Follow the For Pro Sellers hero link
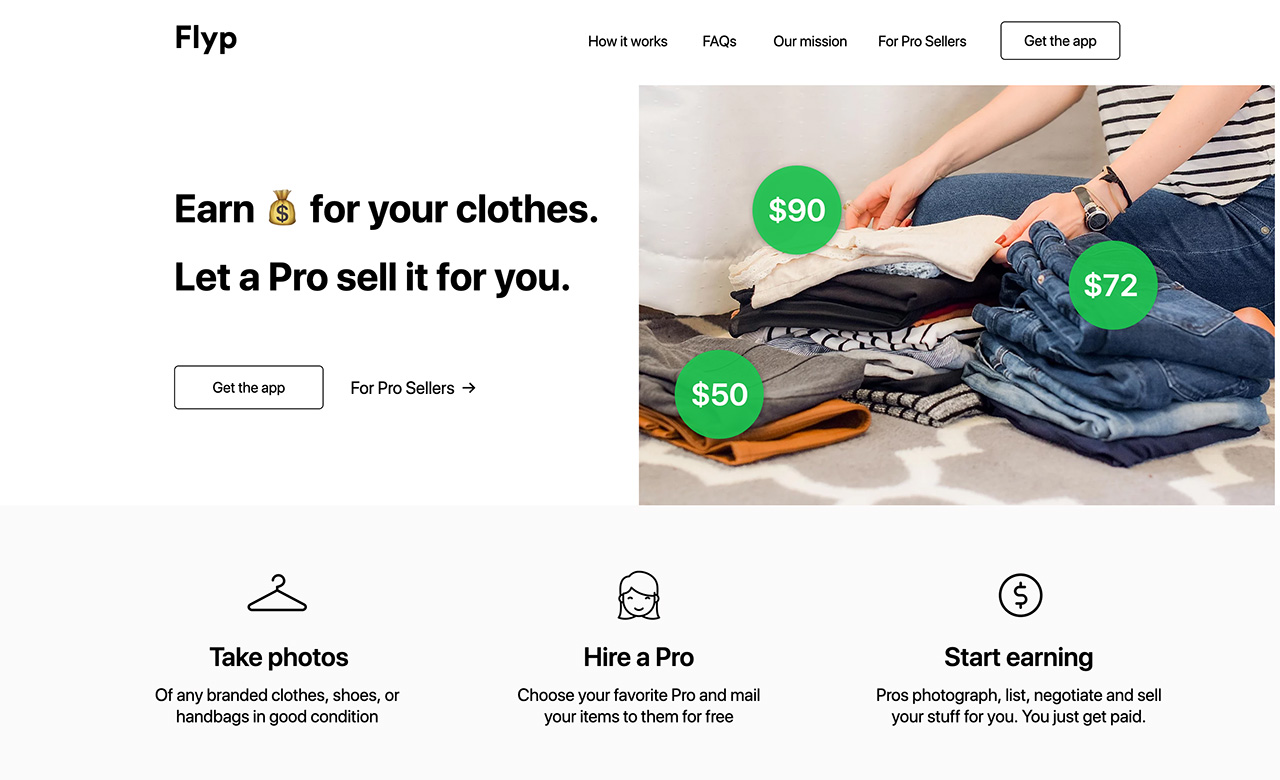Viewport: 1280px width, 780px height. tap(413, 388)
